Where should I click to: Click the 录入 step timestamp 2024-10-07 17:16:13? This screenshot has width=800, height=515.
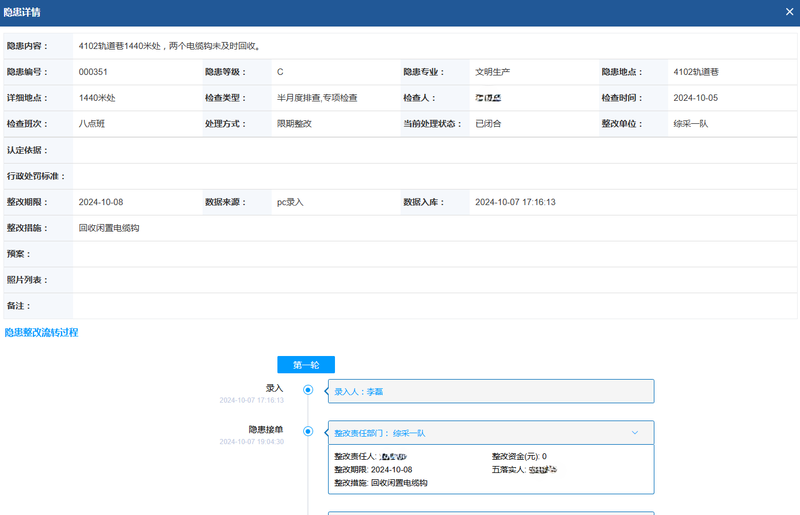(x=252, y=400)
